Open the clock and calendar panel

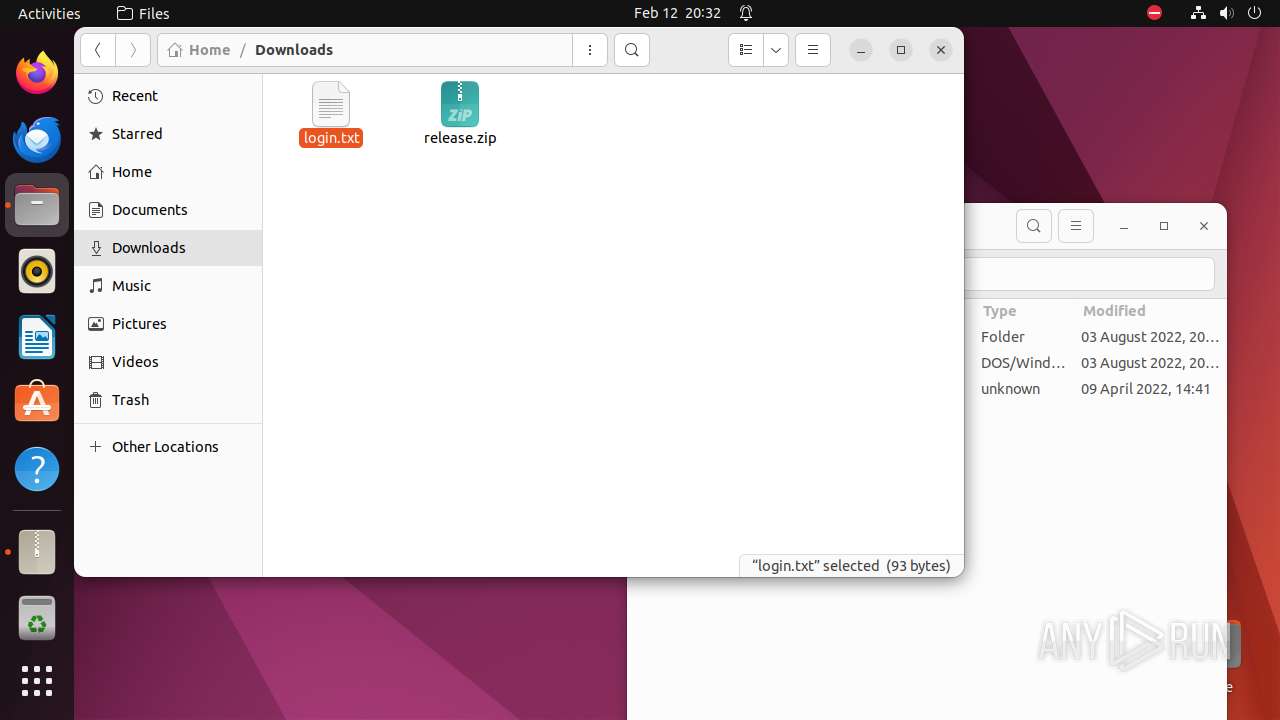point(677,13)
